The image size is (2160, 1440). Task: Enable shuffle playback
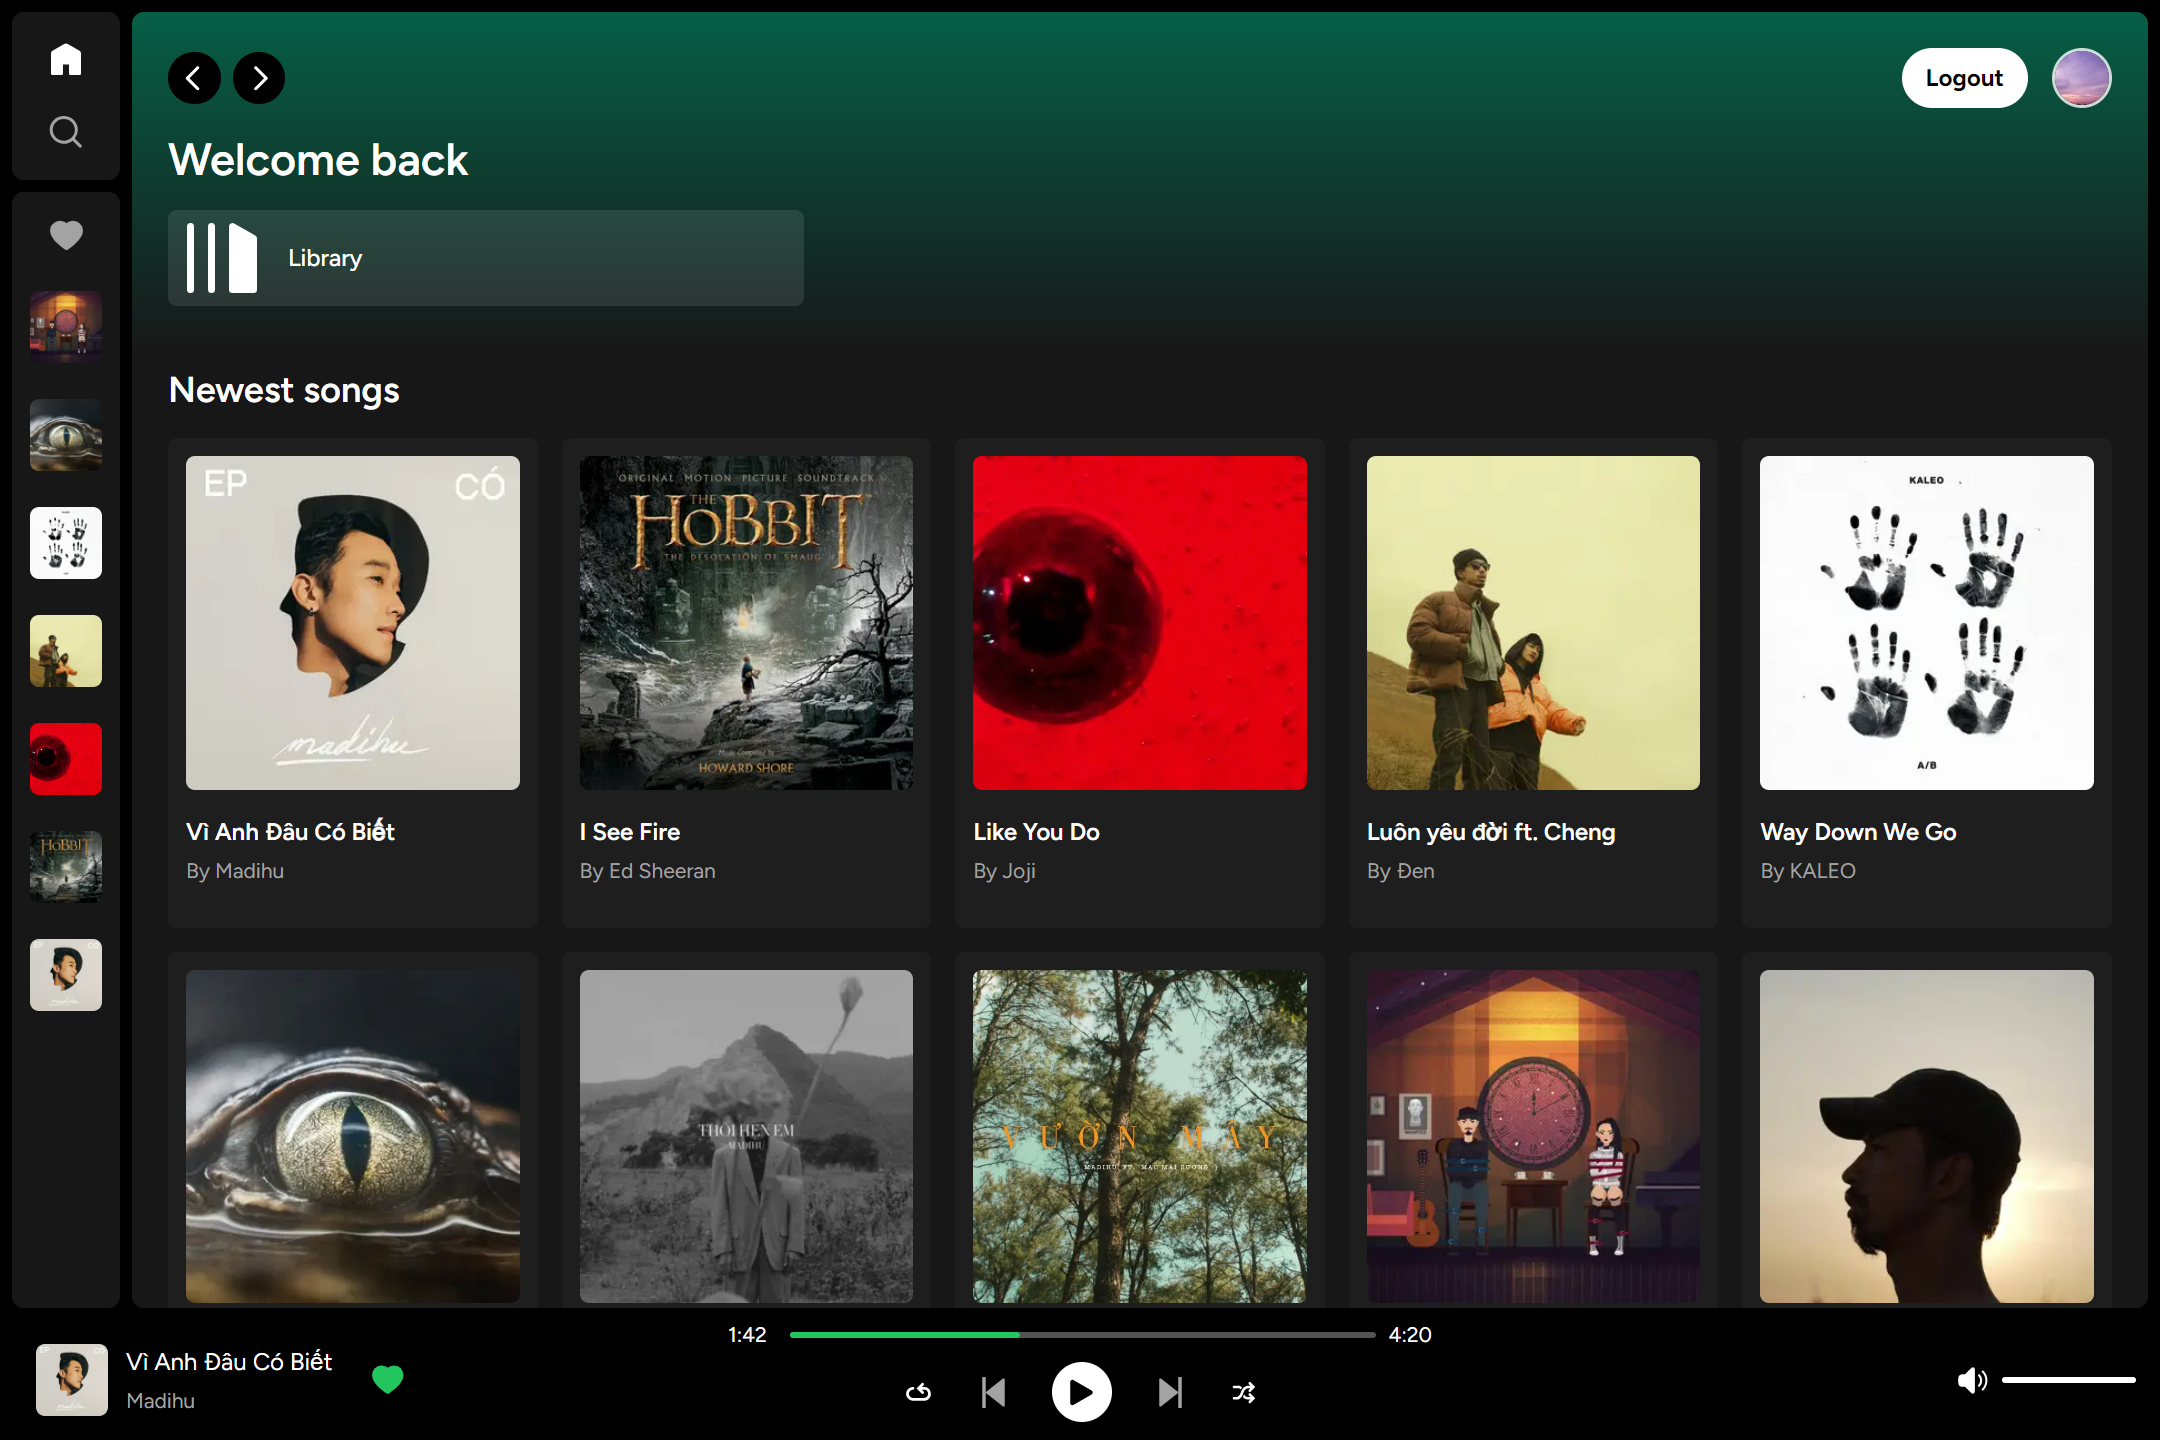pyautogui.click(x=1243, y=1391)
